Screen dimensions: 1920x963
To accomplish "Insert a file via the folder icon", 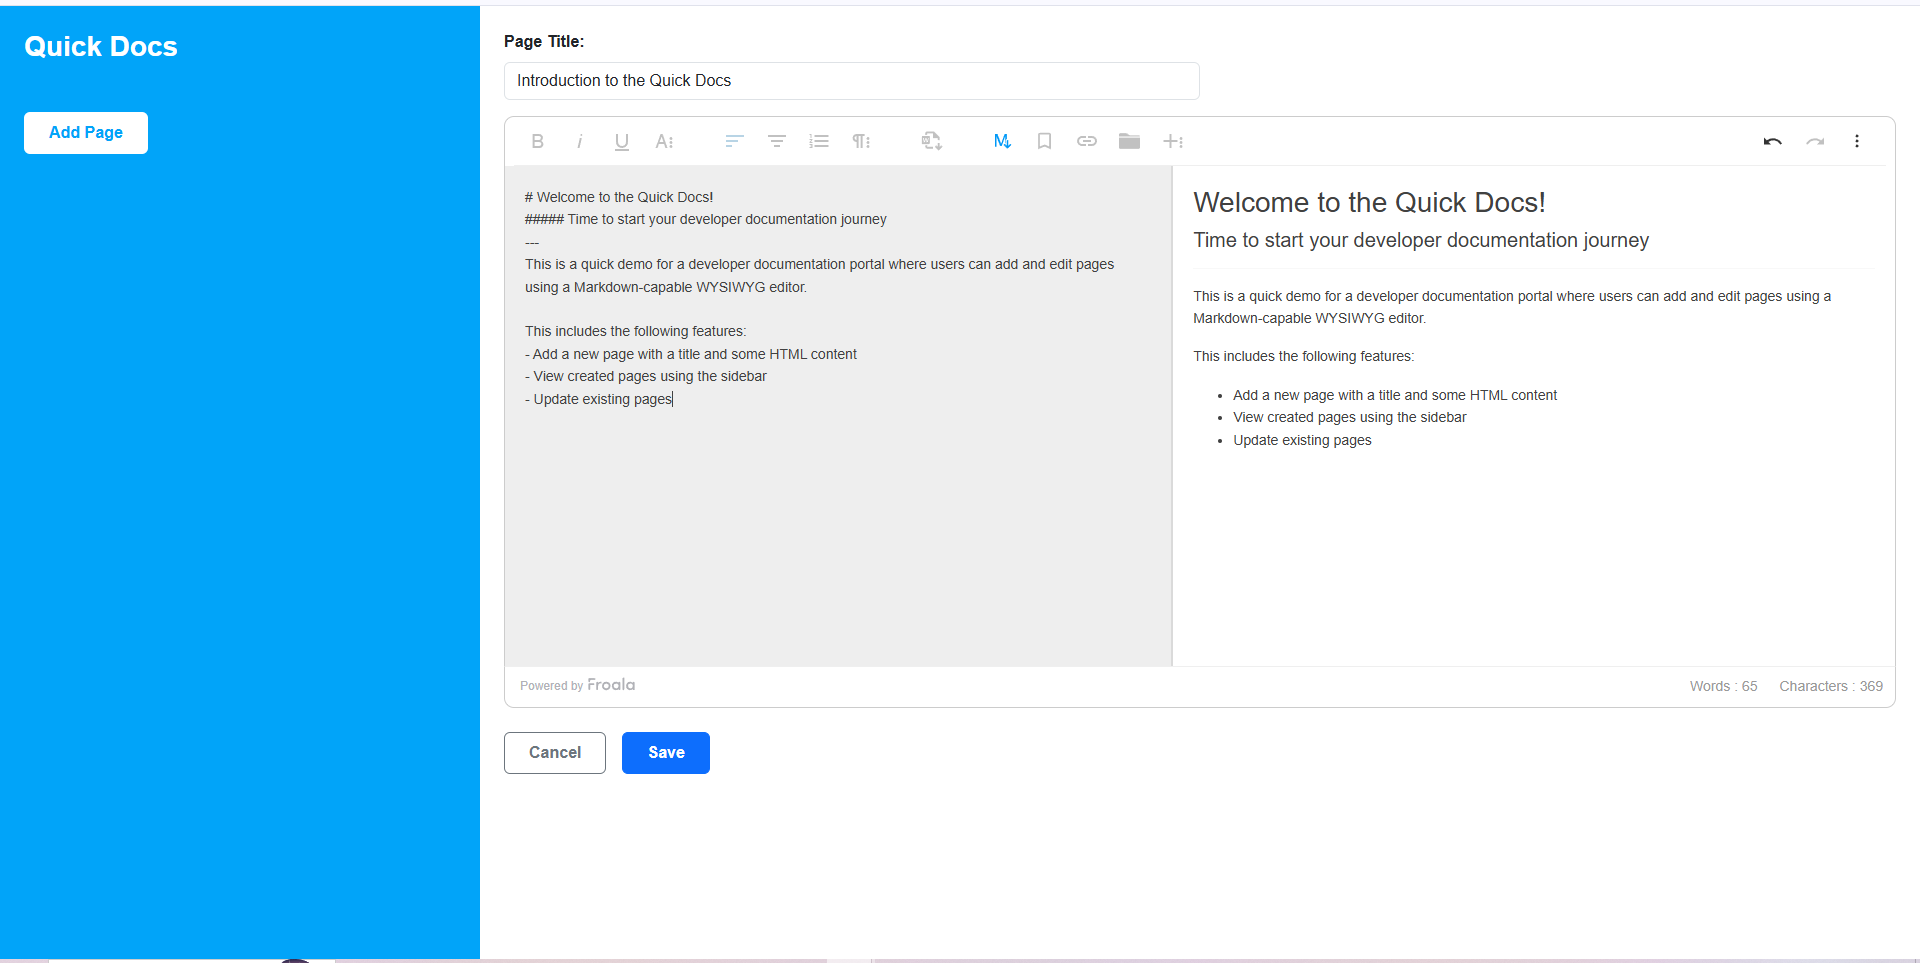I will coord(1129,141).
